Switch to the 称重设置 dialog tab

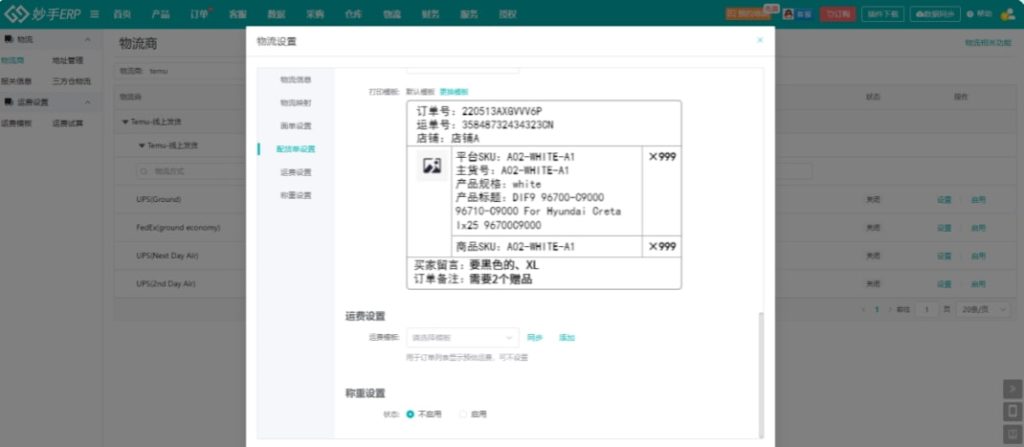296,195
